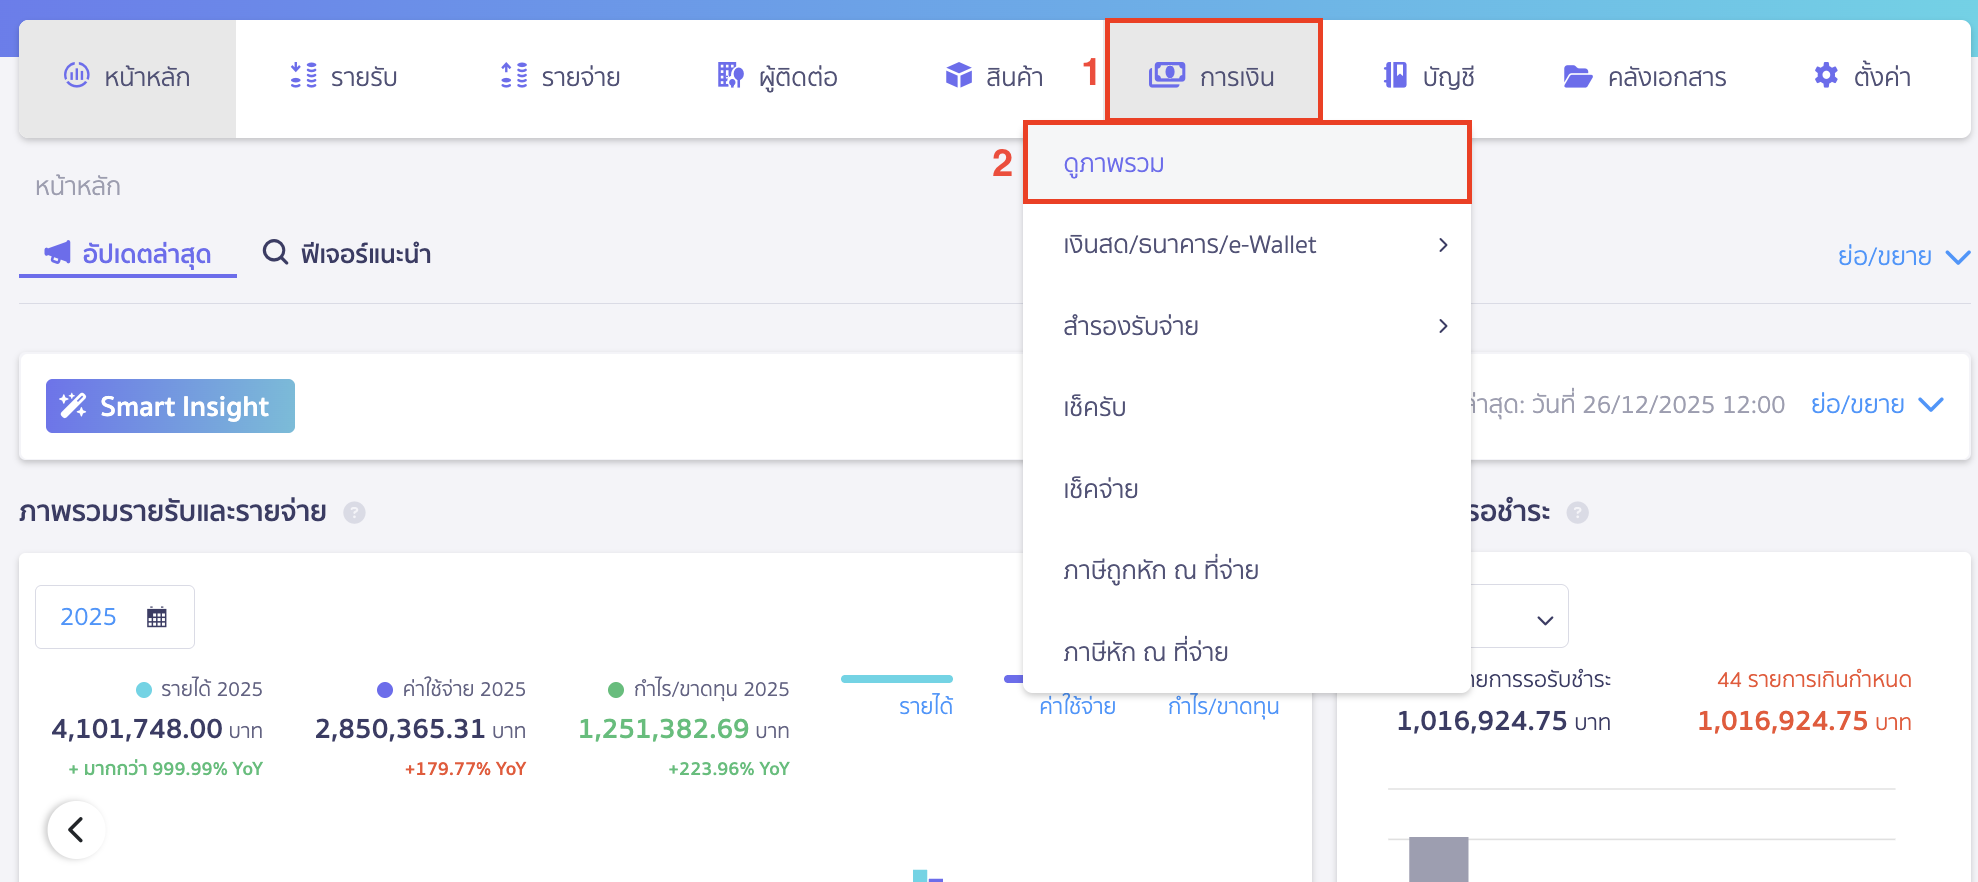Click the calendar icon in year field
The image size is (1978, 882).
click(157, 617)
